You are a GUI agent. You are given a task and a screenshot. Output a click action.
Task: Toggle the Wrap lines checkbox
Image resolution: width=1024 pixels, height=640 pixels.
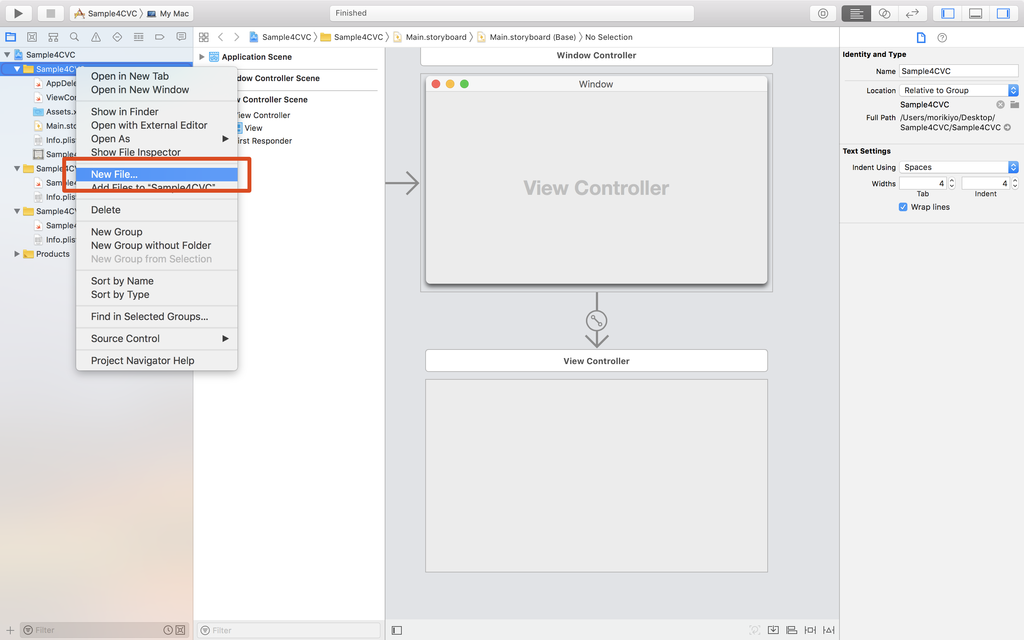(903, 207)
